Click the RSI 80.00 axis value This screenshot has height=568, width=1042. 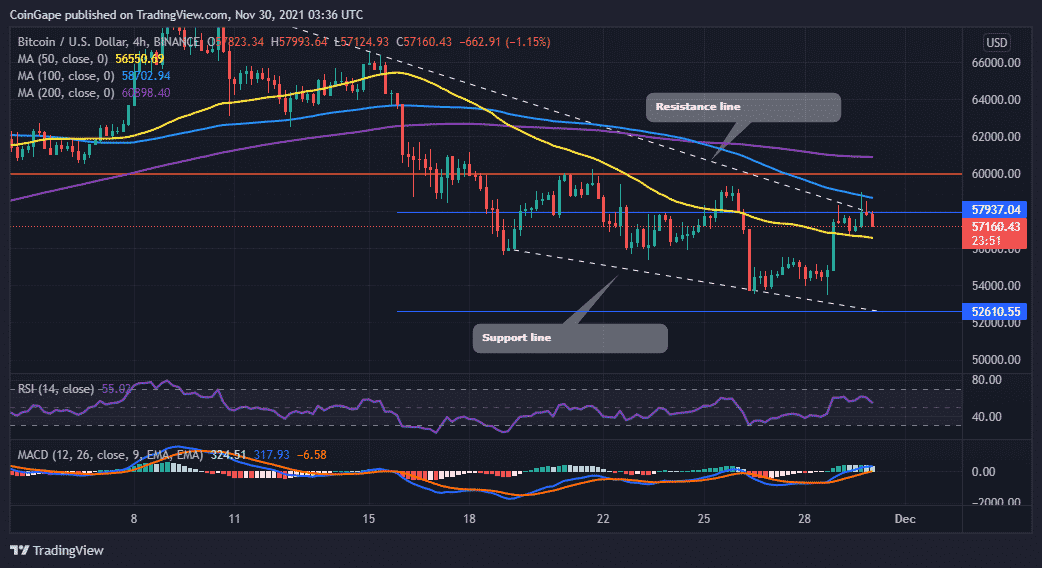(986, 380)
